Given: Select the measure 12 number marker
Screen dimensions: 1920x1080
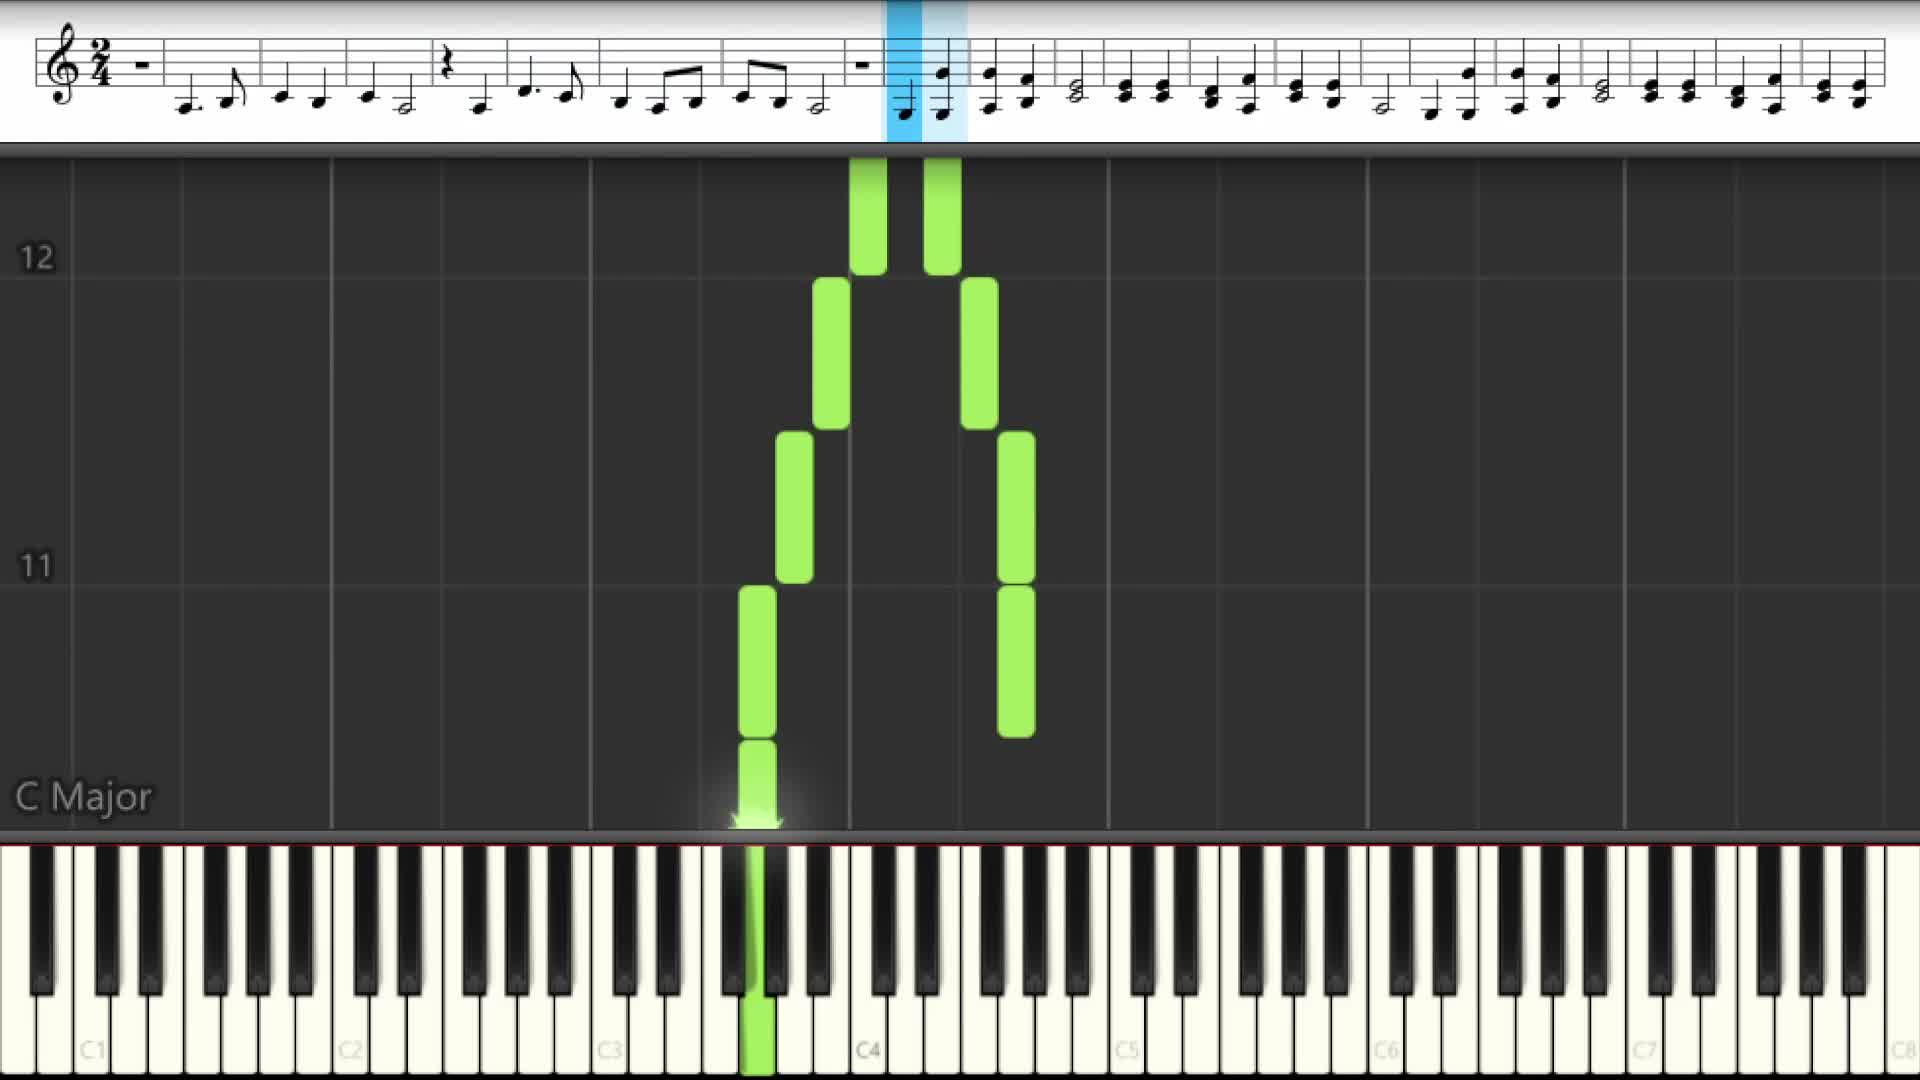Looking at the screenshot, I should 36,258.
